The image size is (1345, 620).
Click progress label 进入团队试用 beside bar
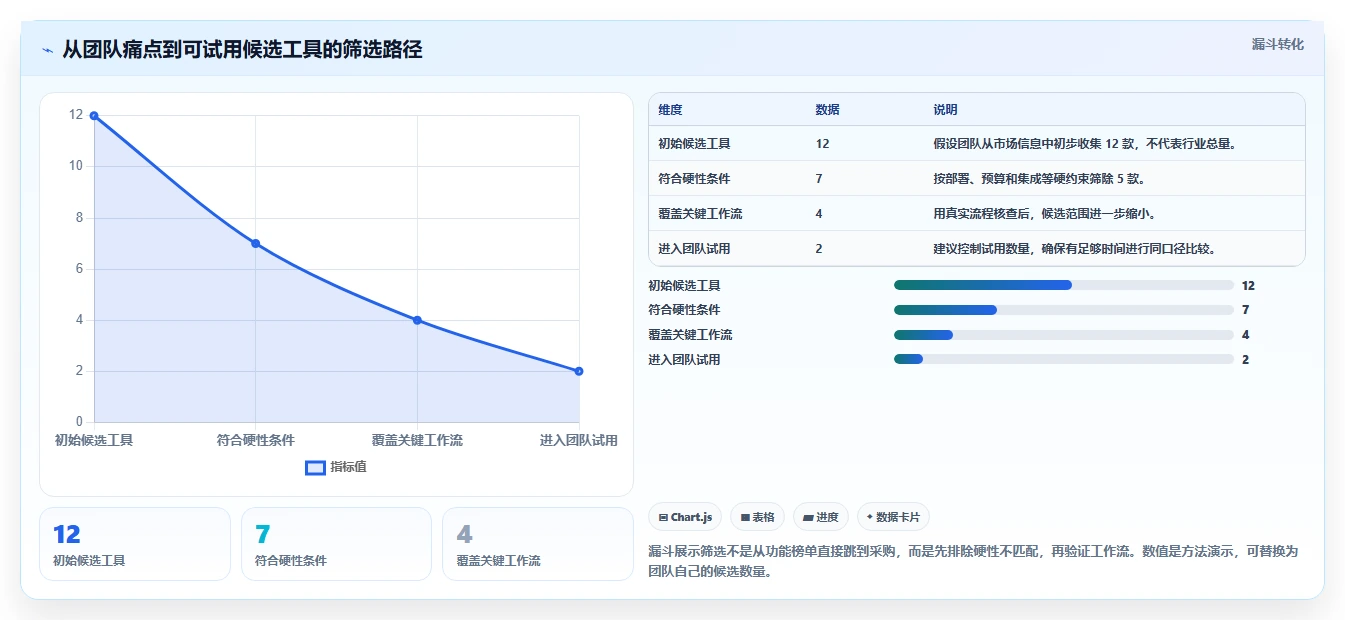[x=684, y=360]
